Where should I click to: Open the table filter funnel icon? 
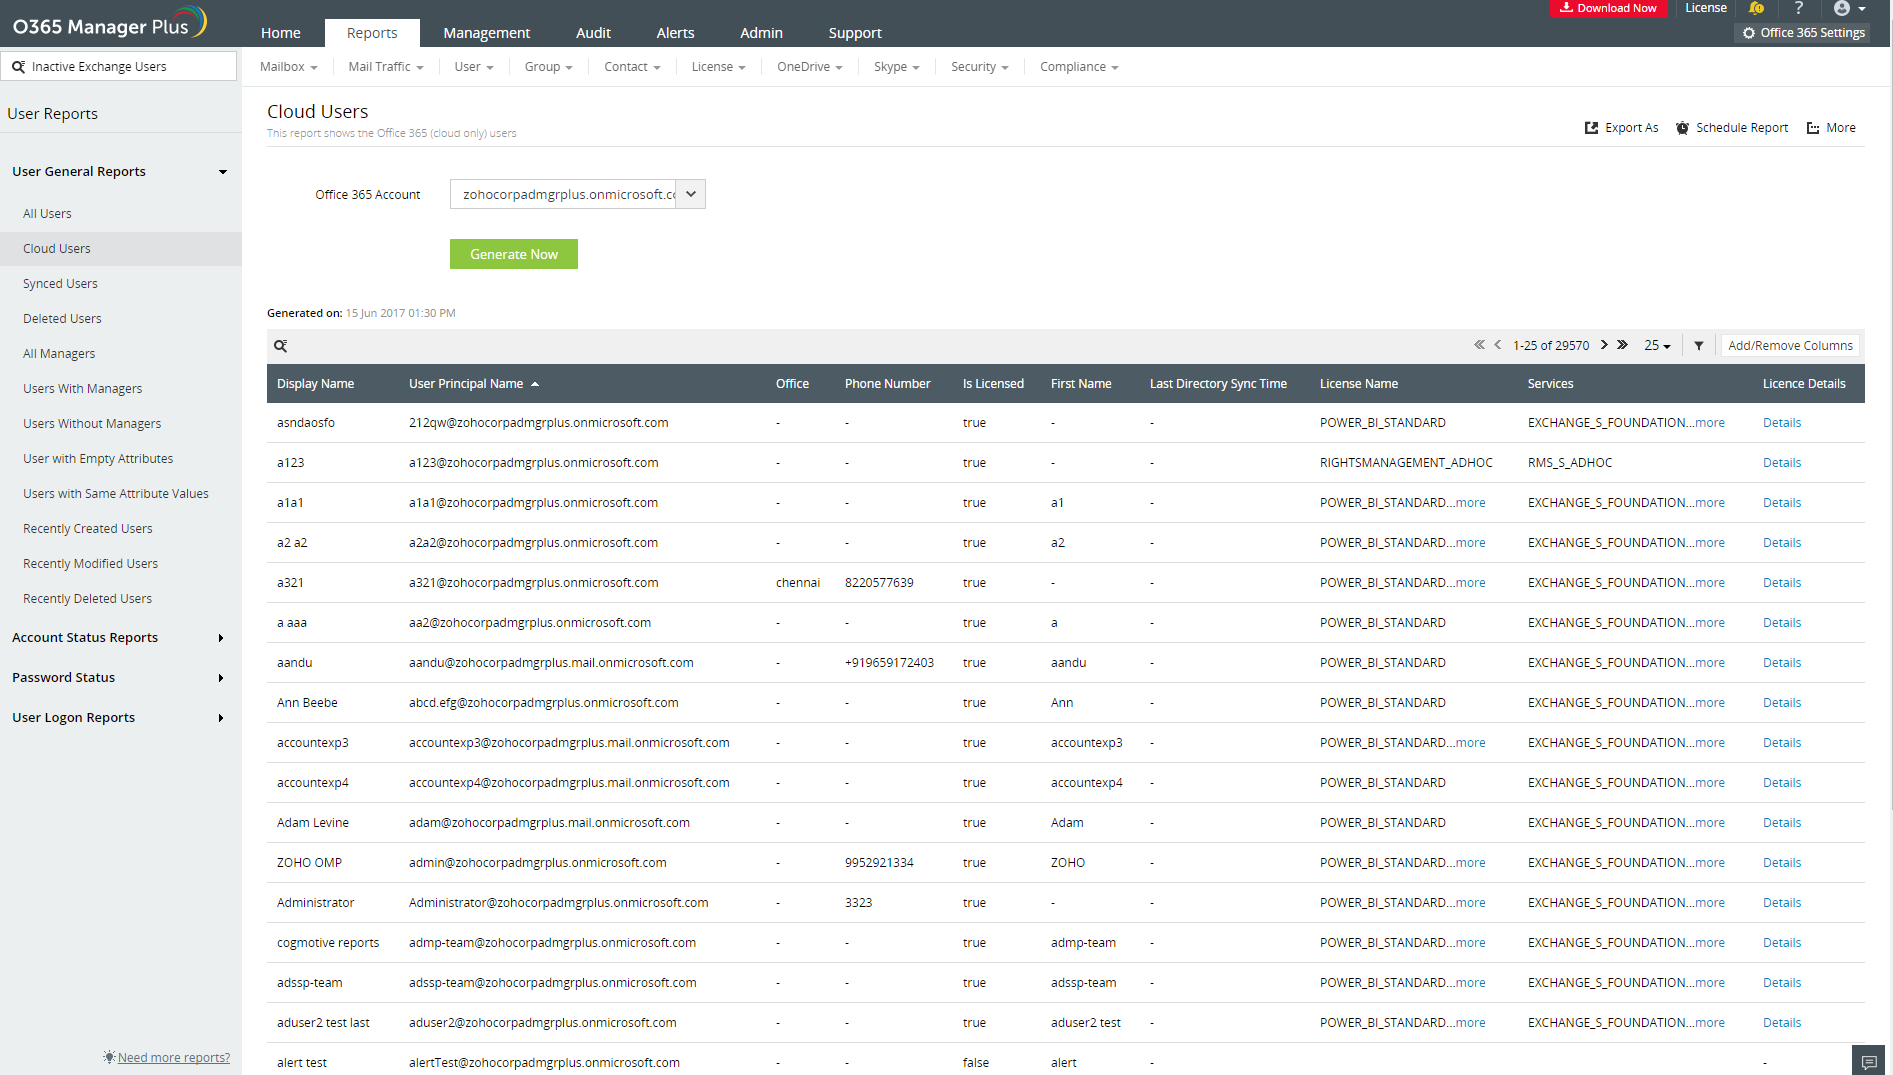pyautogui.click(x=1699, y=346)
